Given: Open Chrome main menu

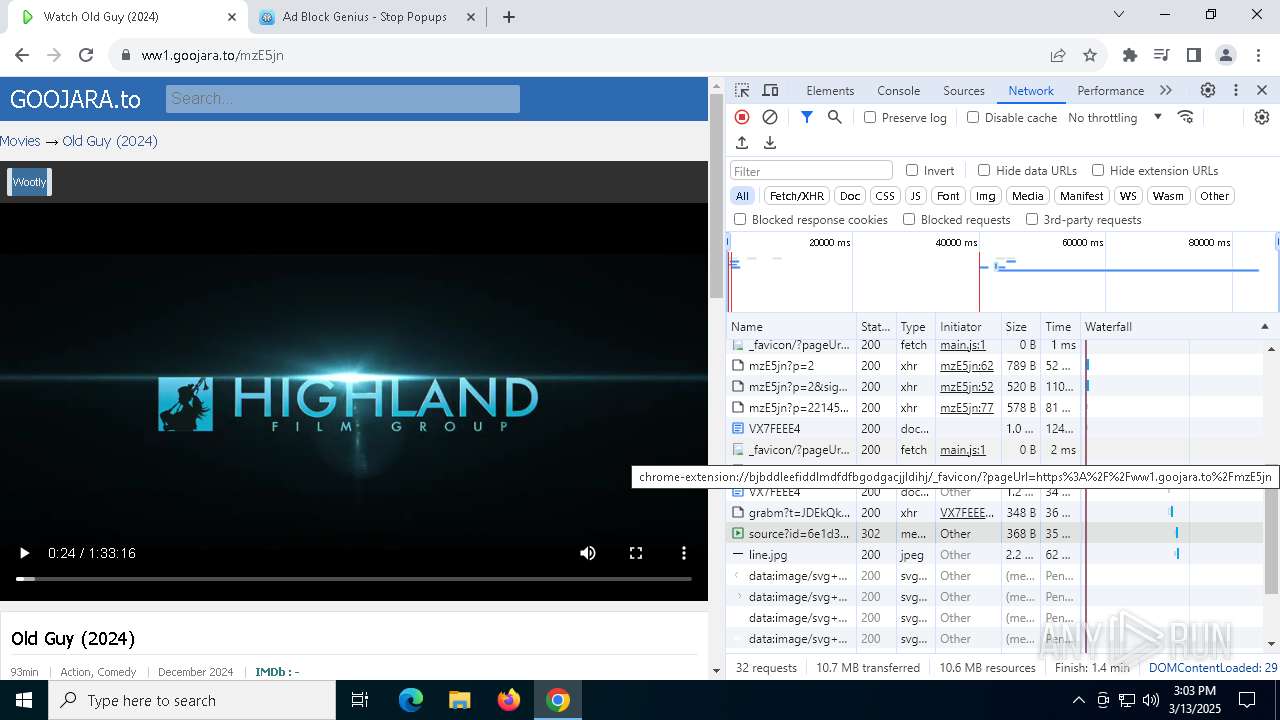Looking at the screenshot, I should [x=1258, y=55].
